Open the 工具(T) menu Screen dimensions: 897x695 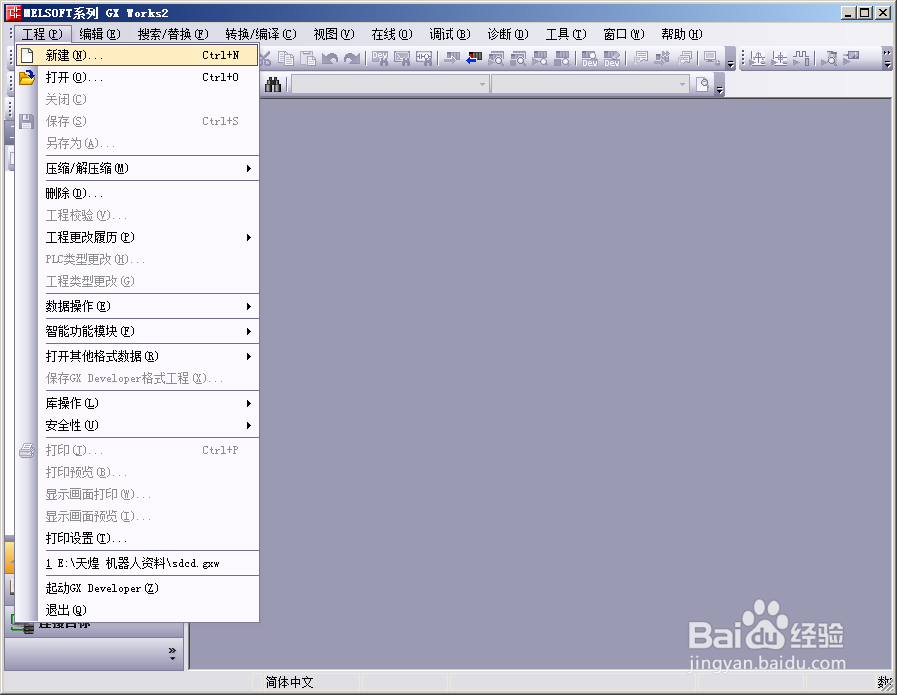point(566,34)
